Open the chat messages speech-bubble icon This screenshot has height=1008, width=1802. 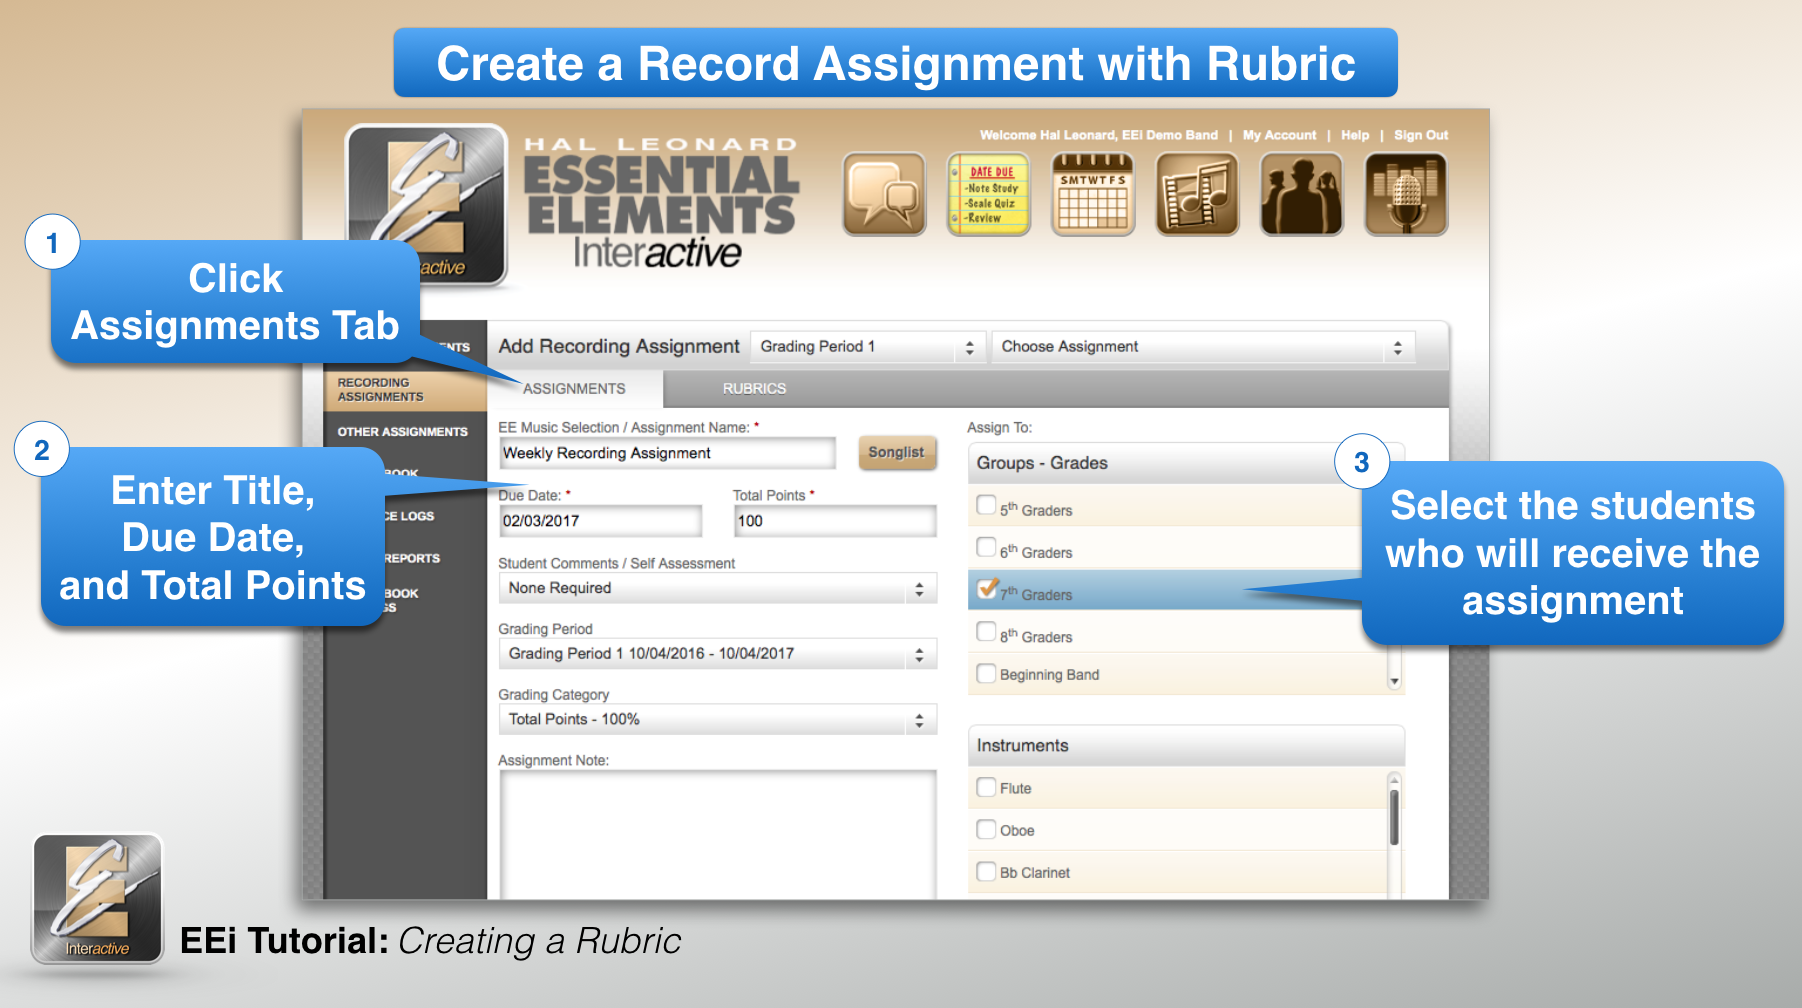(x=884, y=194)
